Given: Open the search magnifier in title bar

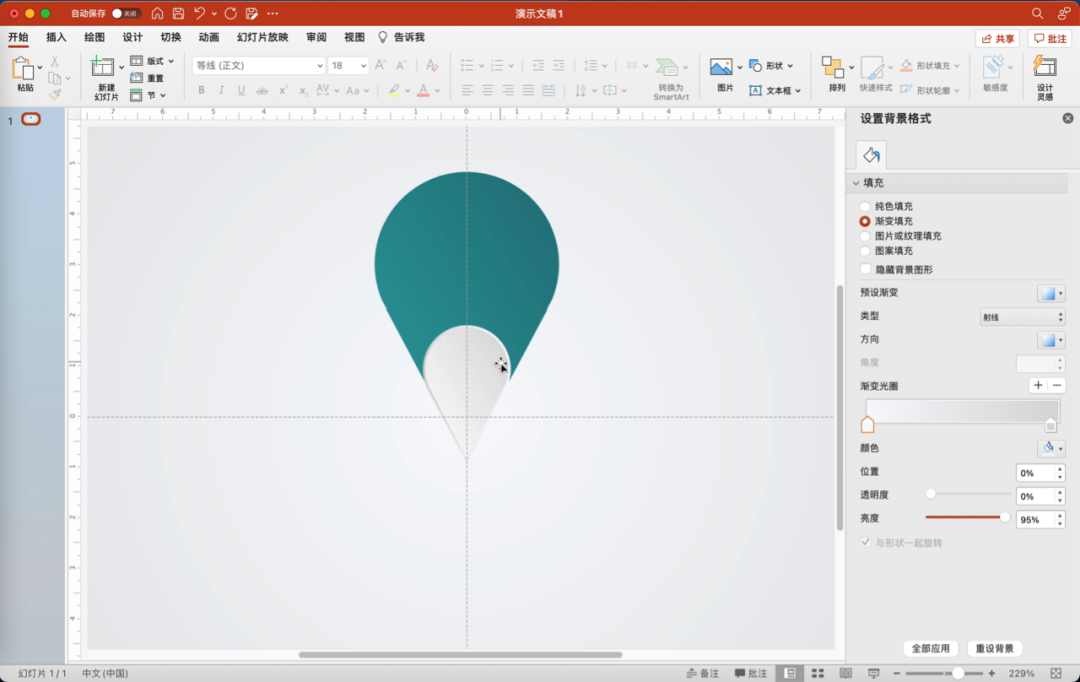Looking at the screenshot, I should click(1037, 13).
